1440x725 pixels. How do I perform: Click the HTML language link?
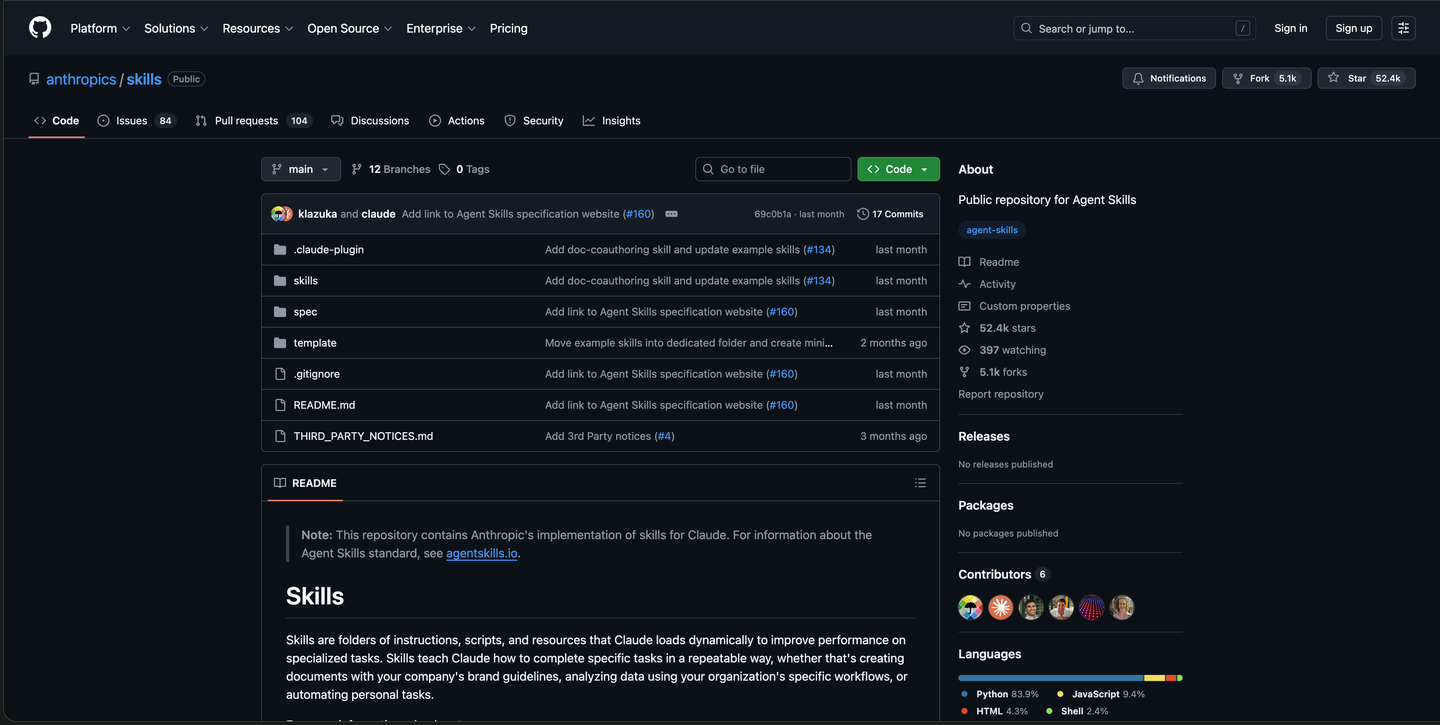tap(995, 711)
